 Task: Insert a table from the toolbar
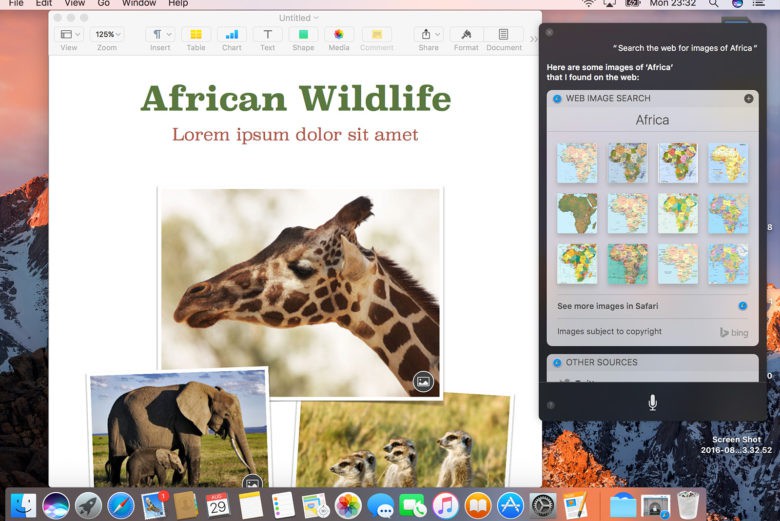pyautogui.click(x=196, y=35)
